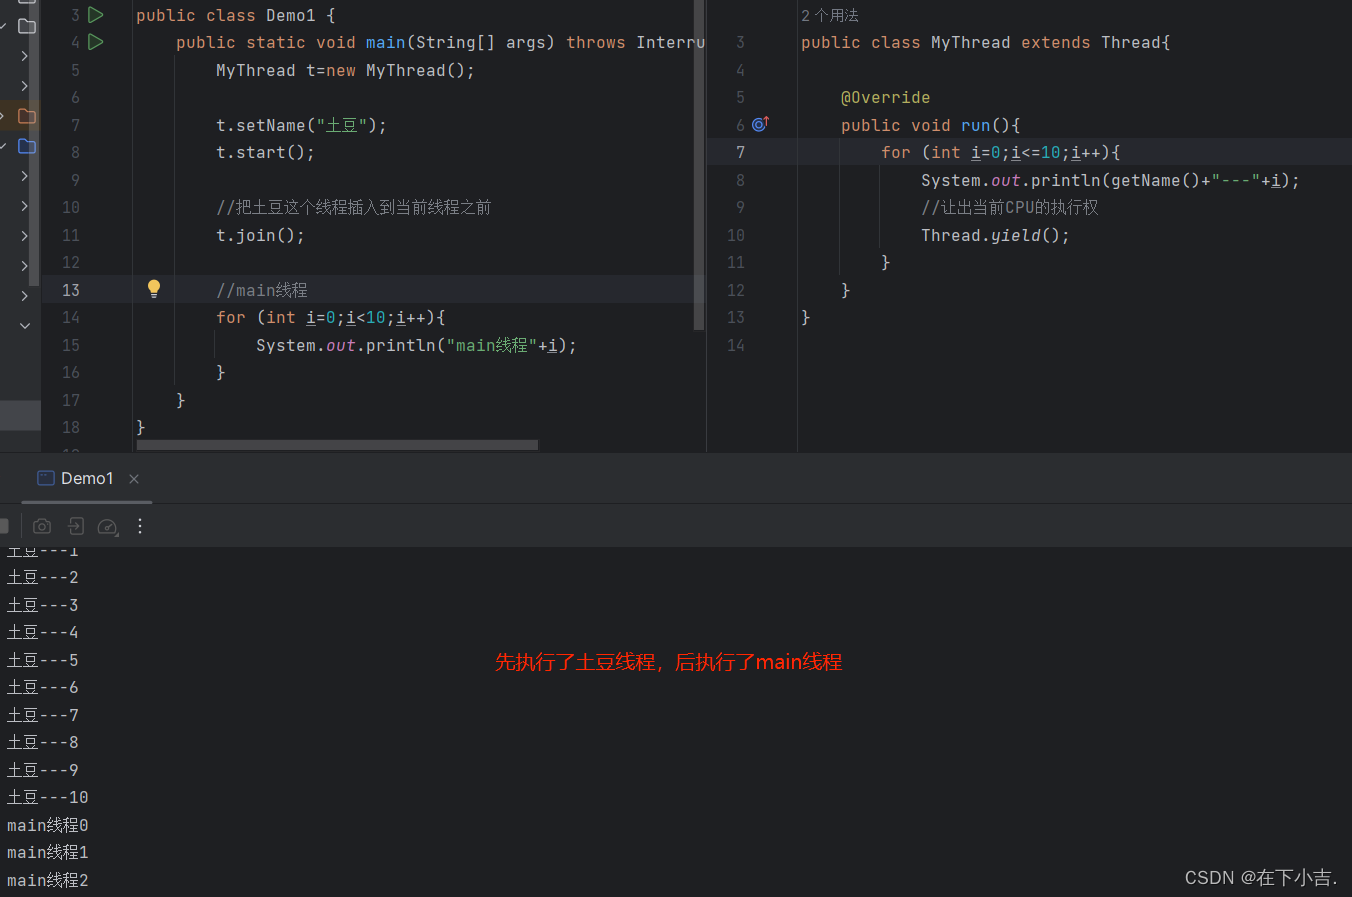Click console output '土豆---5'
The width and height of the screenshot is (1352, 897).
[x=43, y=660]
